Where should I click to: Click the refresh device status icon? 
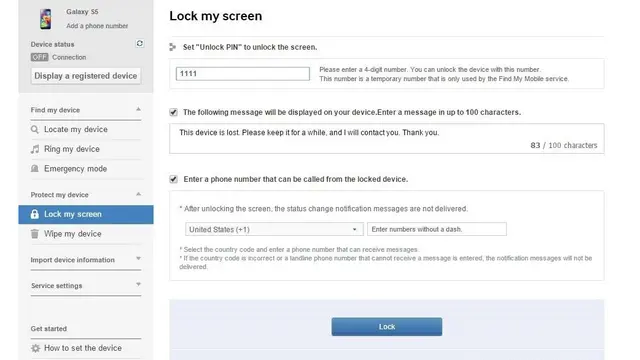click(140, 43)
